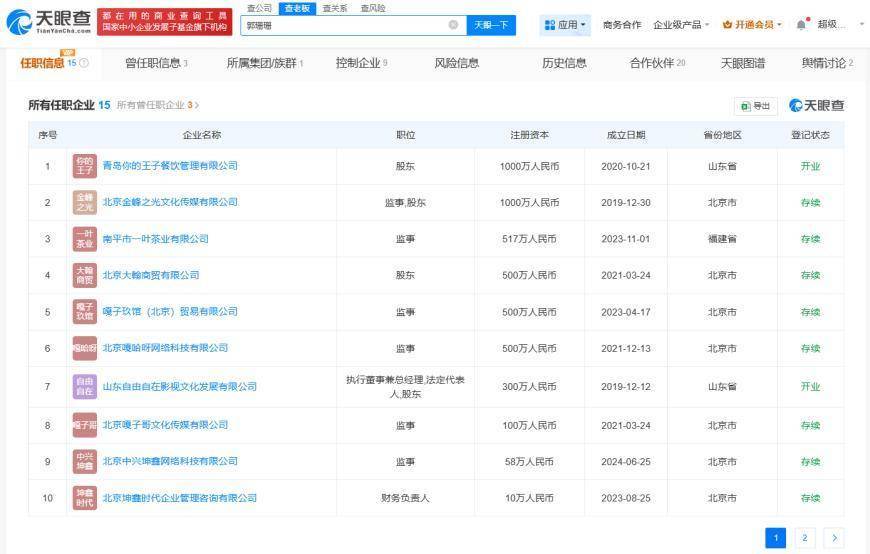
Task: Click the 一叶茶业 company logo tile
Action: pyautogui.click(x=85, y=239)
